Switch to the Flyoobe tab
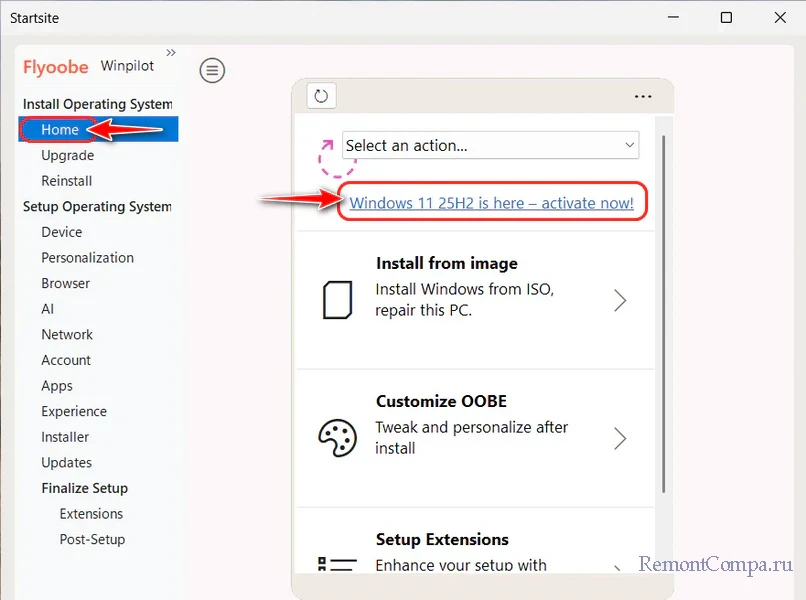 pyautogui.click(x=56, y=67)
